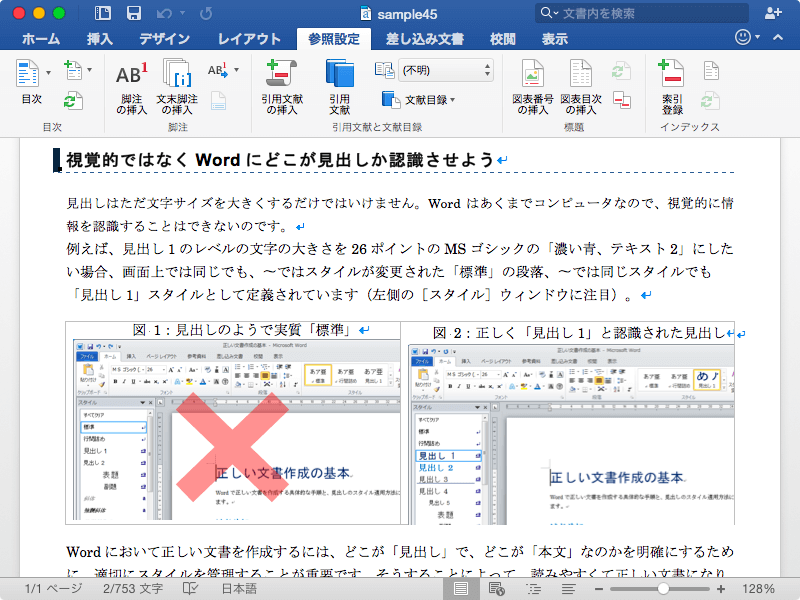Viewport: 800px width, 600px height.
Task: Click 索引登録 (Mark Entry)
Action: [x=672, y=87]
